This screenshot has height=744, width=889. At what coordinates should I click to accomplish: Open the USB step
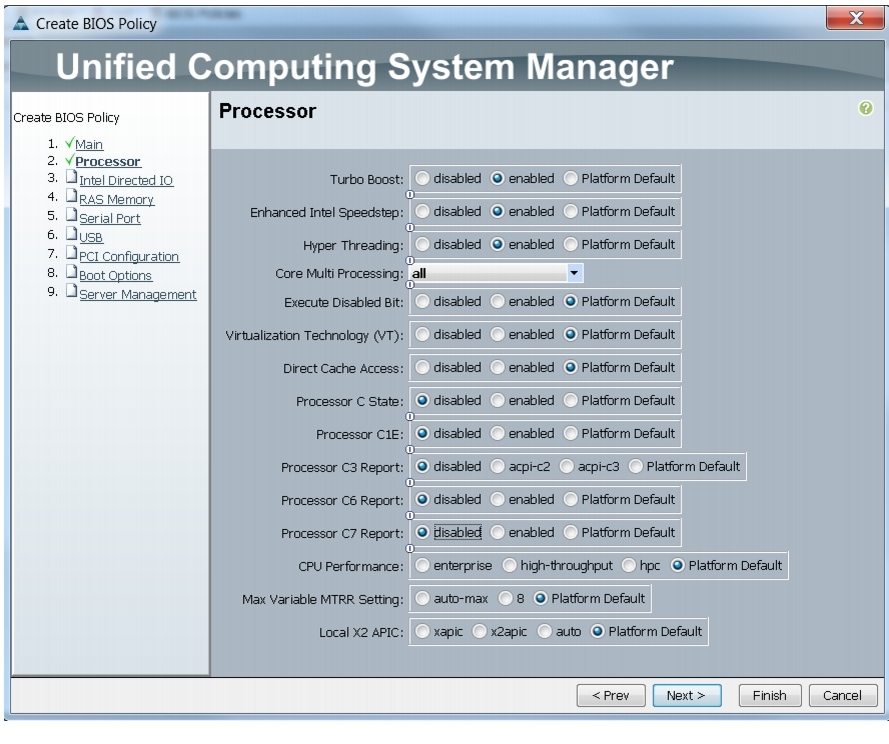pos(91,237)
